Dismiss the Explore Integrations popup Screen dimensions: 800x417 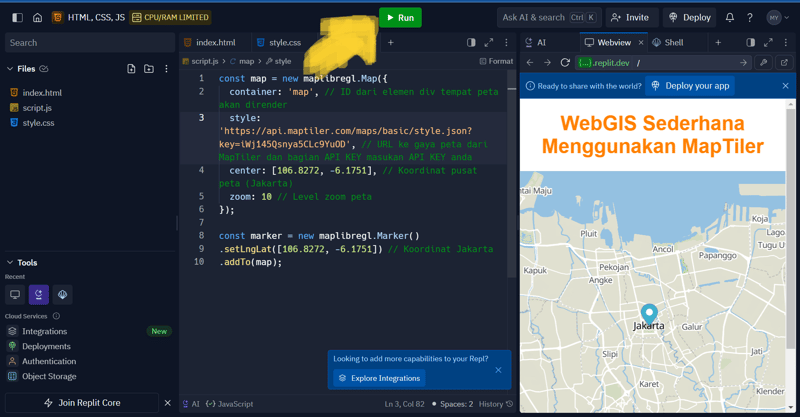(x=498, y=370)
